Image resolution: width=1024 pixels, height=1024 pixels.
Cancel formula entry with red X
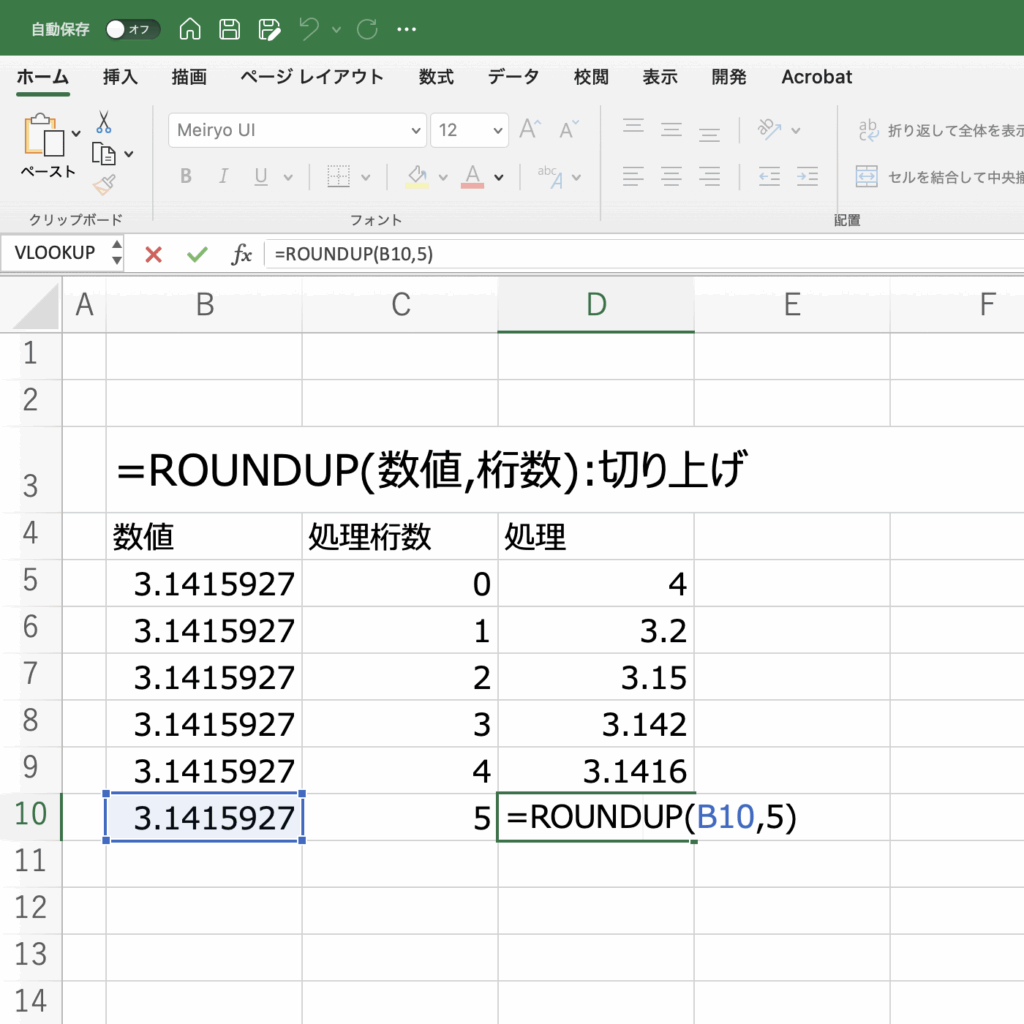[153, 254]
